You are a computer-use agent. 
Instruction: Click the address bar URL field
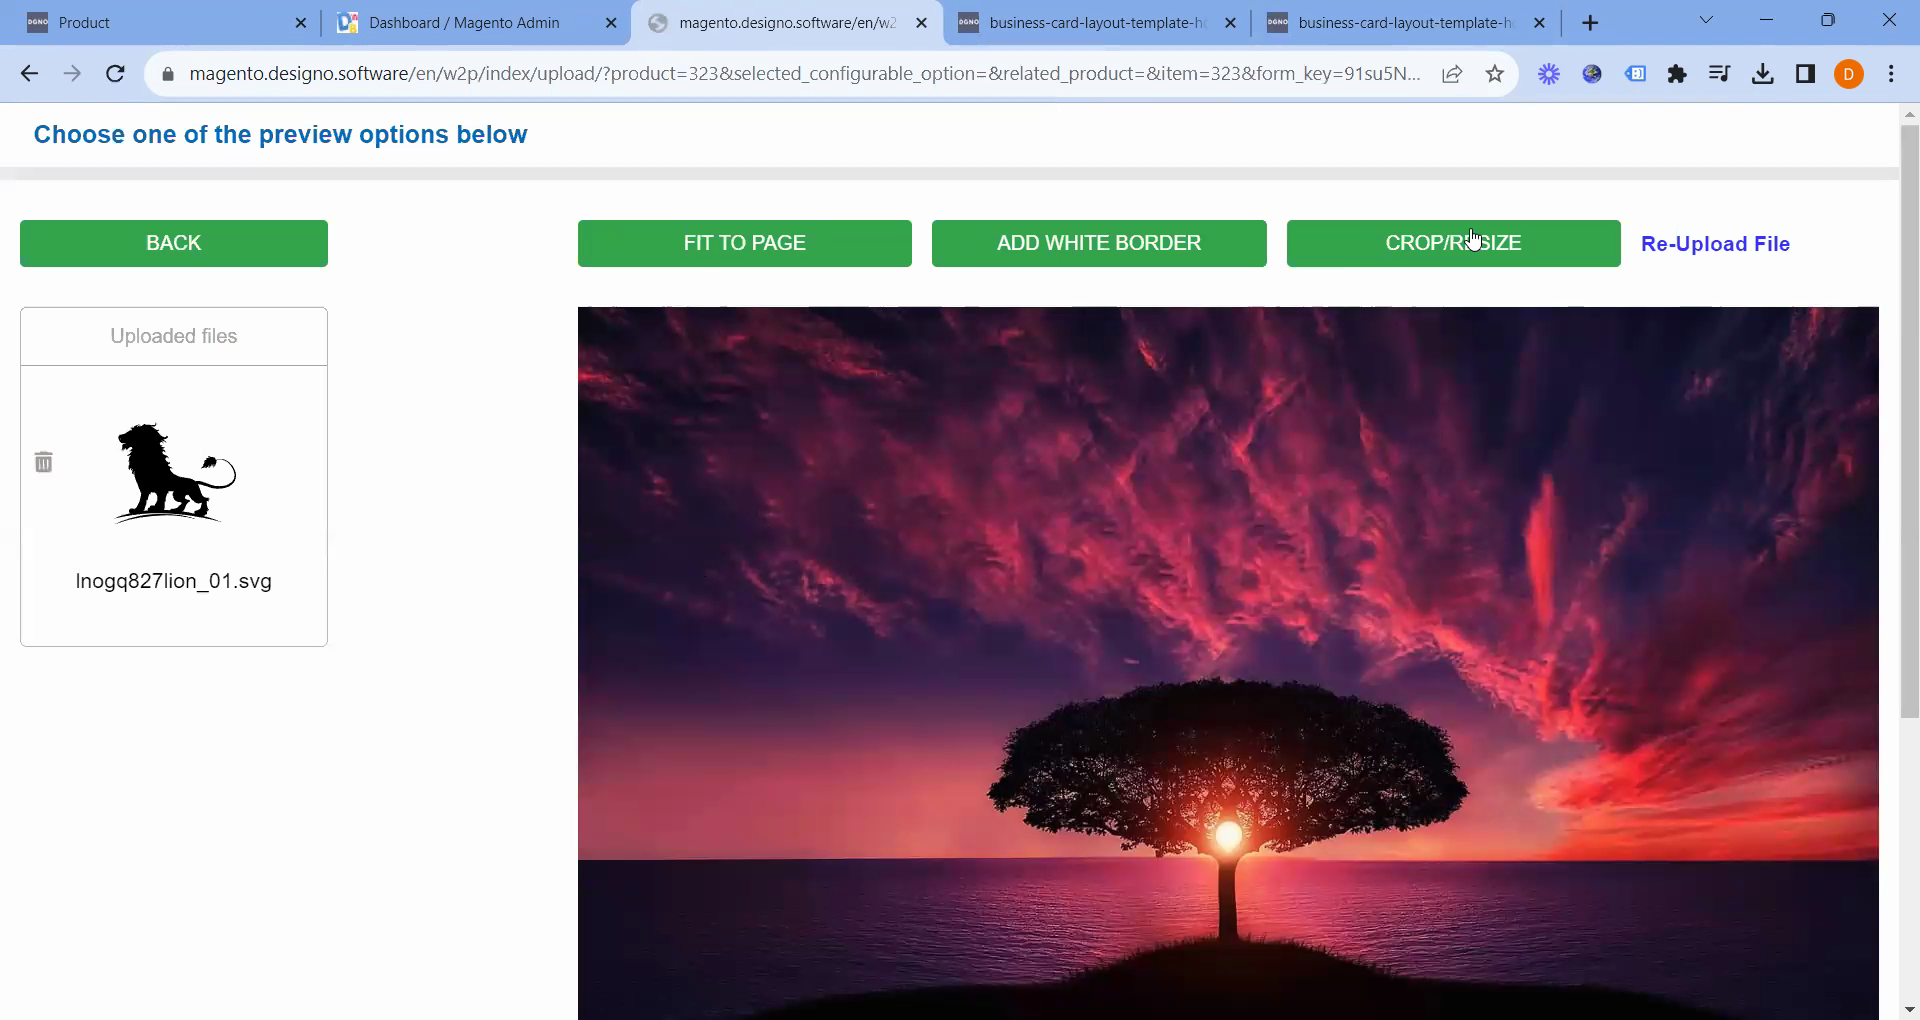click(800, 73)
